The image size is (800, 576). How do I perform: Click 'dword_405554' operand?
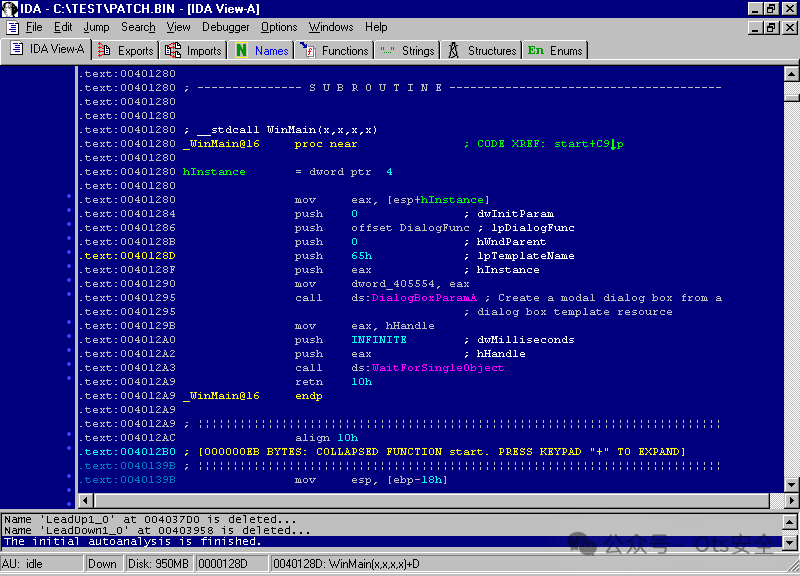[x=393, y=284]
